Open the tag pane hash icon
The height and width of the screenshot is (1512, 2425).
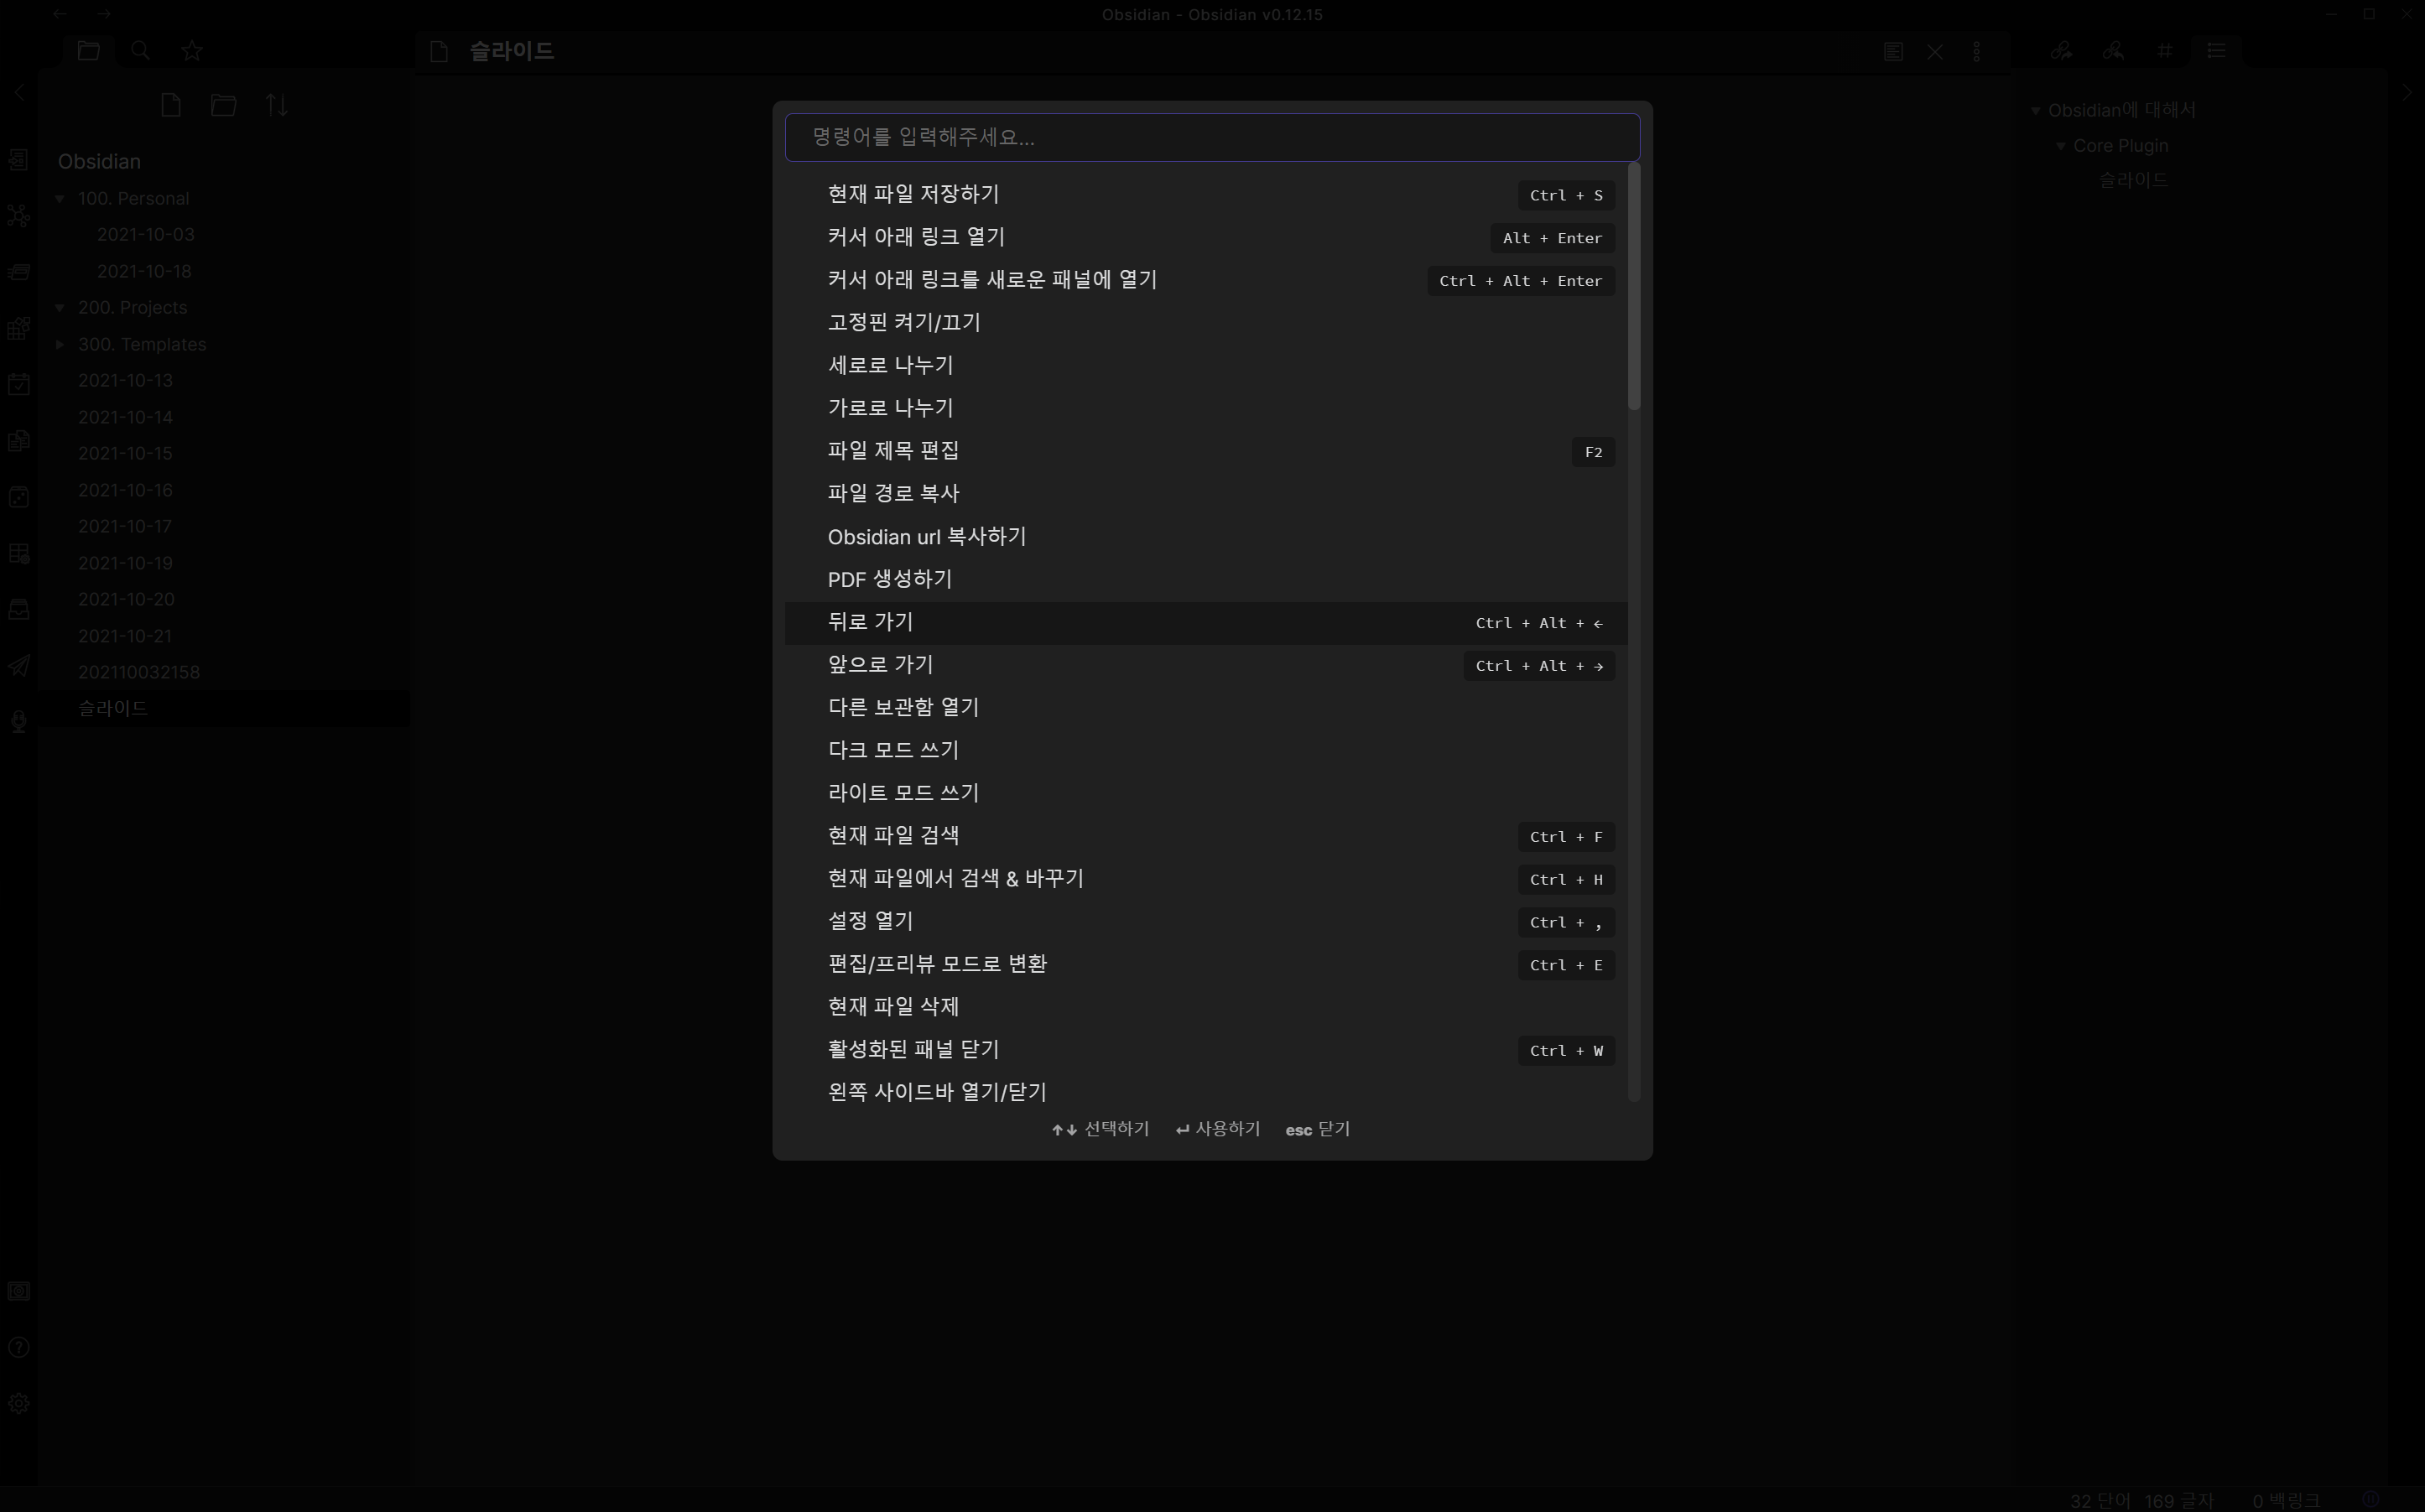2164,51
